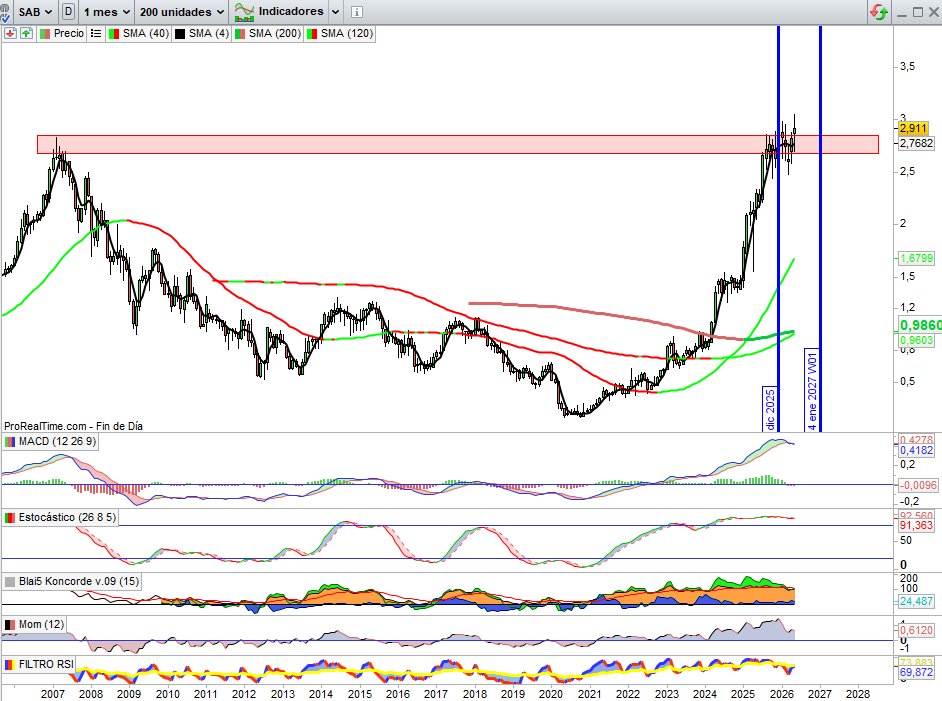Click ProRealTime.com - Fin de Día text
942x701 pixels.
(73, 426)
